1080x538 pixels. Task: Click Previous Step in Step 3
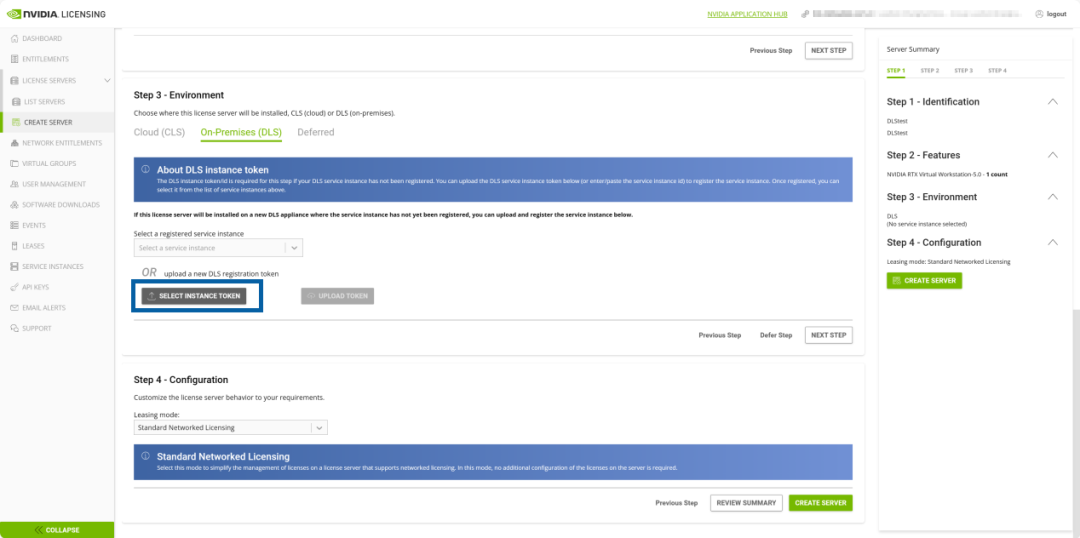[x=720, y=335]
